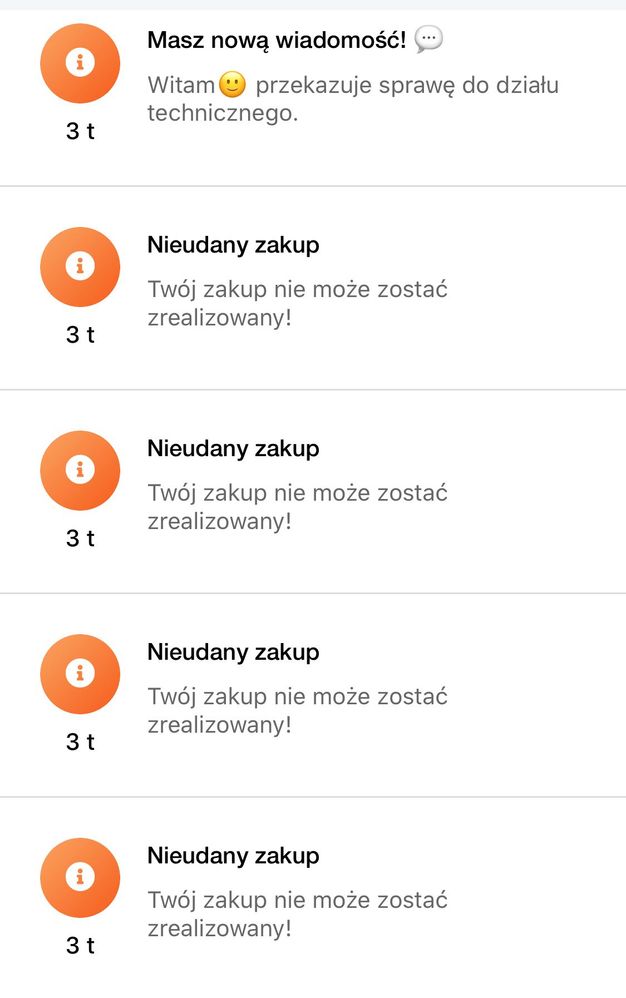Open the first "Nieudany zakup" title
Viewport: 626px width, 998px height.
click(x=233, y=245)
